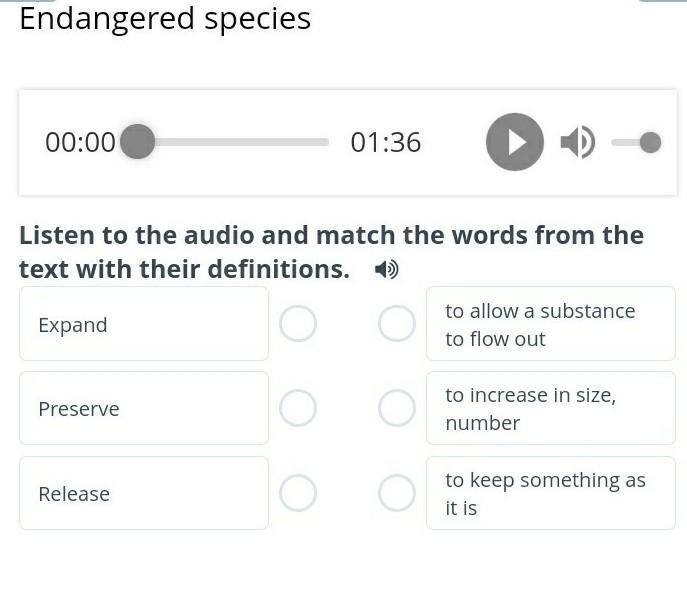Play the Endangered species audio
Image resolution: width=687 pixels, height=589 pixels.
coord(515,142)
